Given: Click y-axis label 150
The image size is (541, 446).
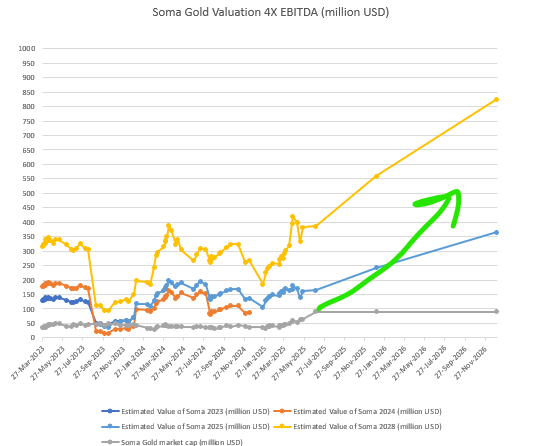Looking at the screenshot, I should pyautogui.click(x=29, y=295).
